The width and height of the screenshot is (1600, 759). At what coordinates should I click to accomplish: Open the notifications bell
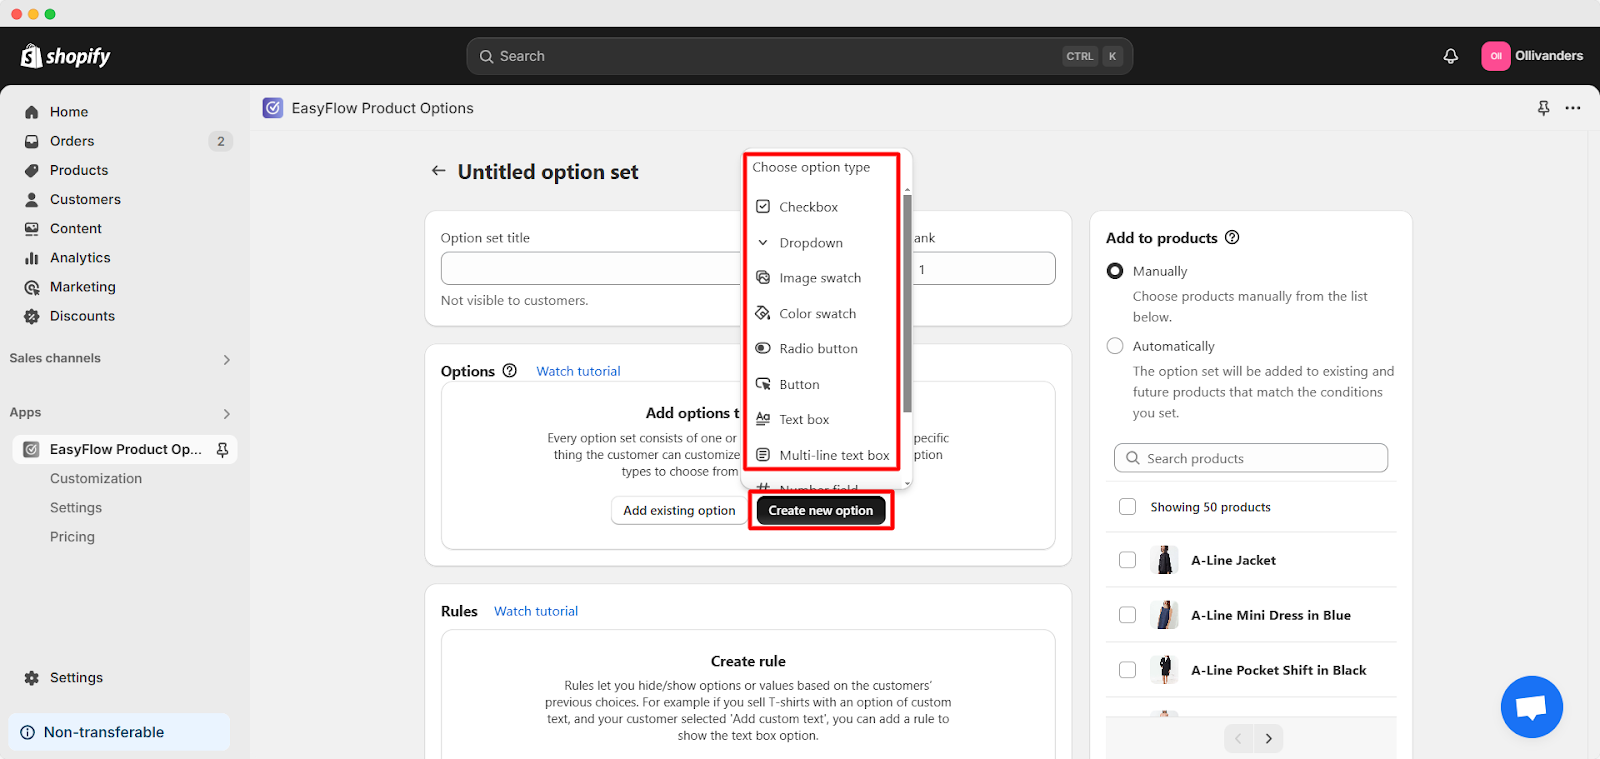[1450, 56]
